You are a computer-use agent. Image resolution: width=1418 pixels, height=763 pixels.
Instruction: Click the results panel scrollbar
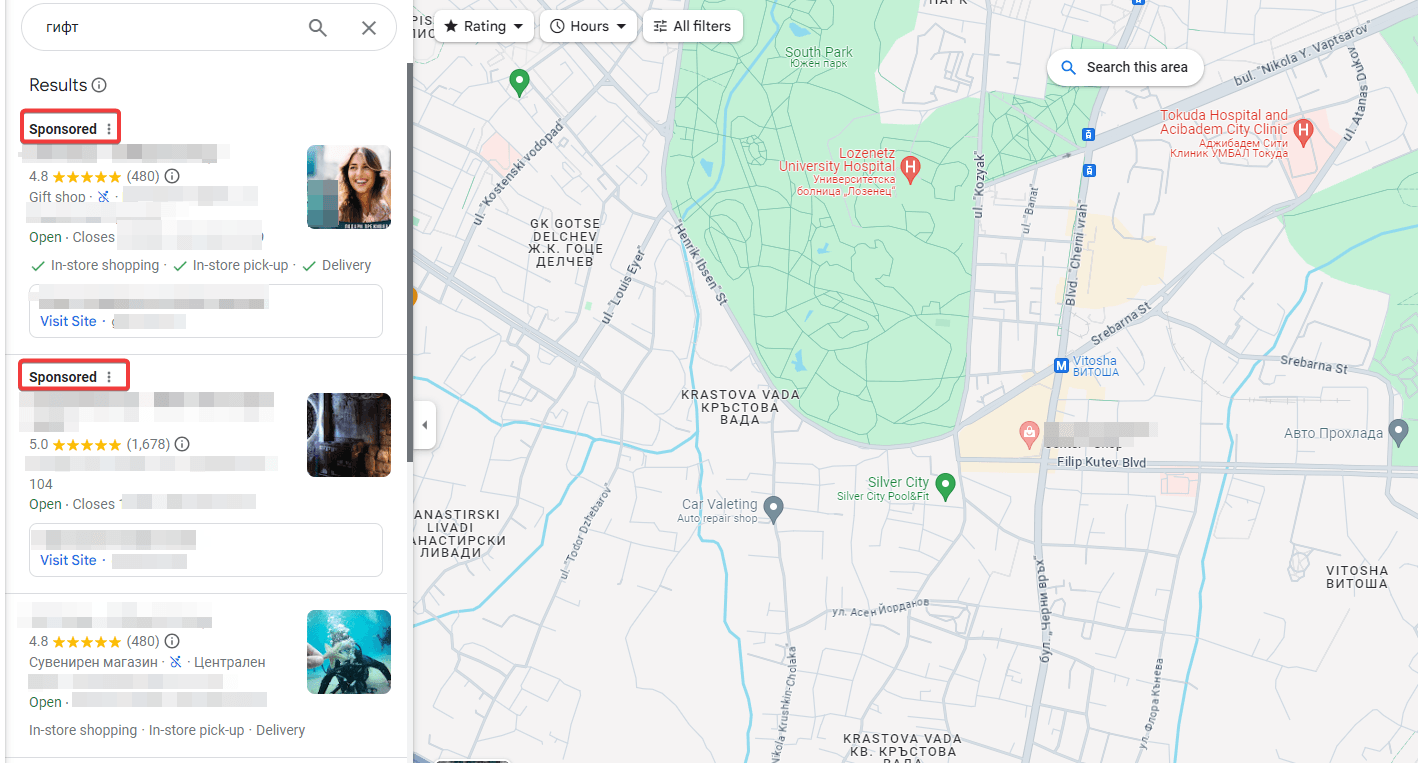pyautogui.click(x=409, y=260)
